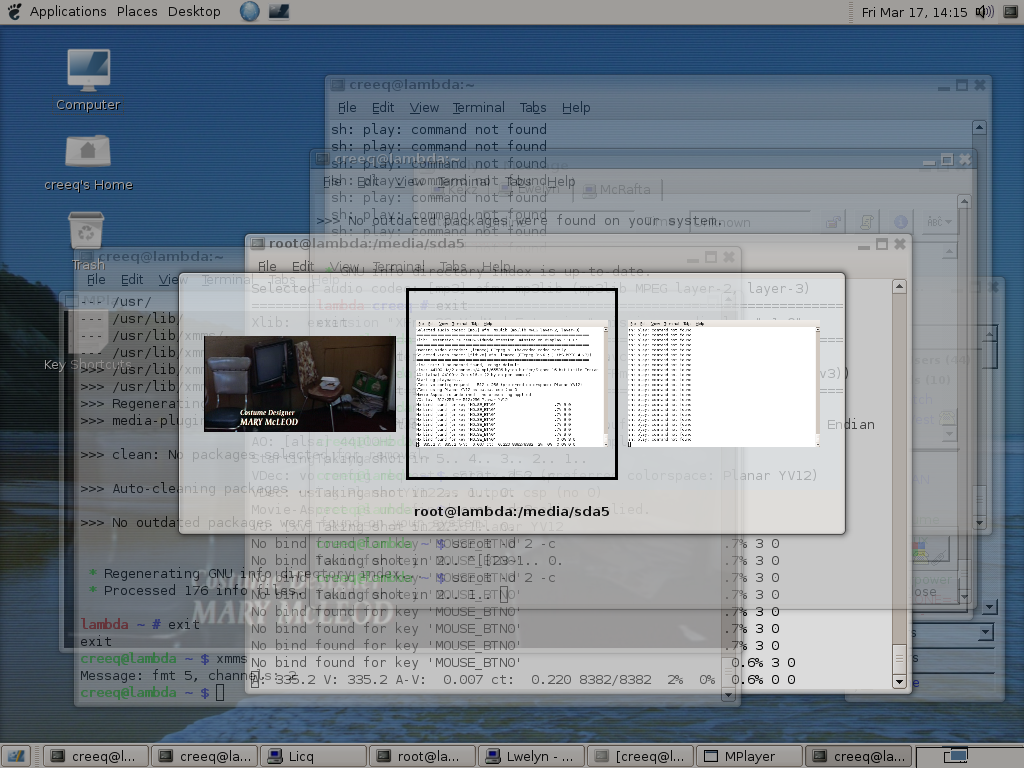
Task: Switch to first creeq@l... taskbar entry
Action: (95, 756)
